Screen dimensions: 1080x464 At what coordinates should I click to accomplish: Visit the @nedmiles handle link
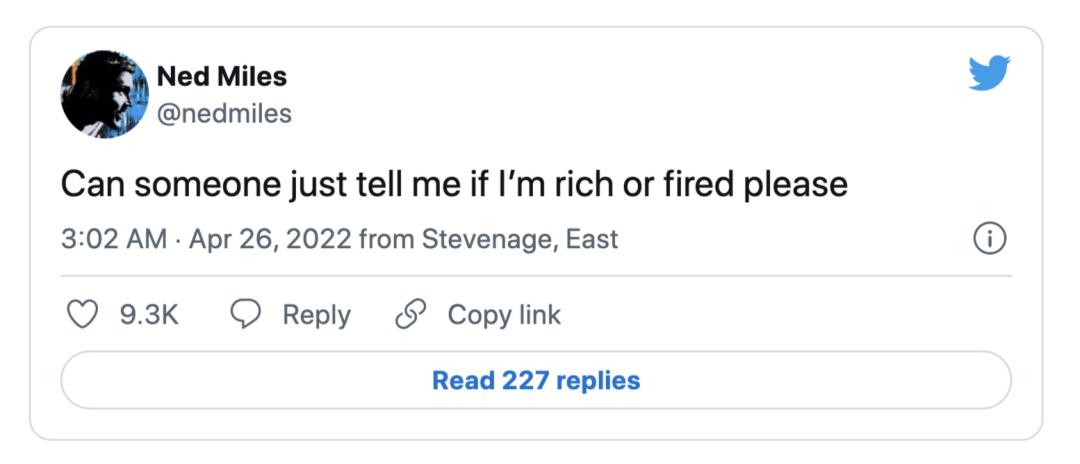[225, 114]
